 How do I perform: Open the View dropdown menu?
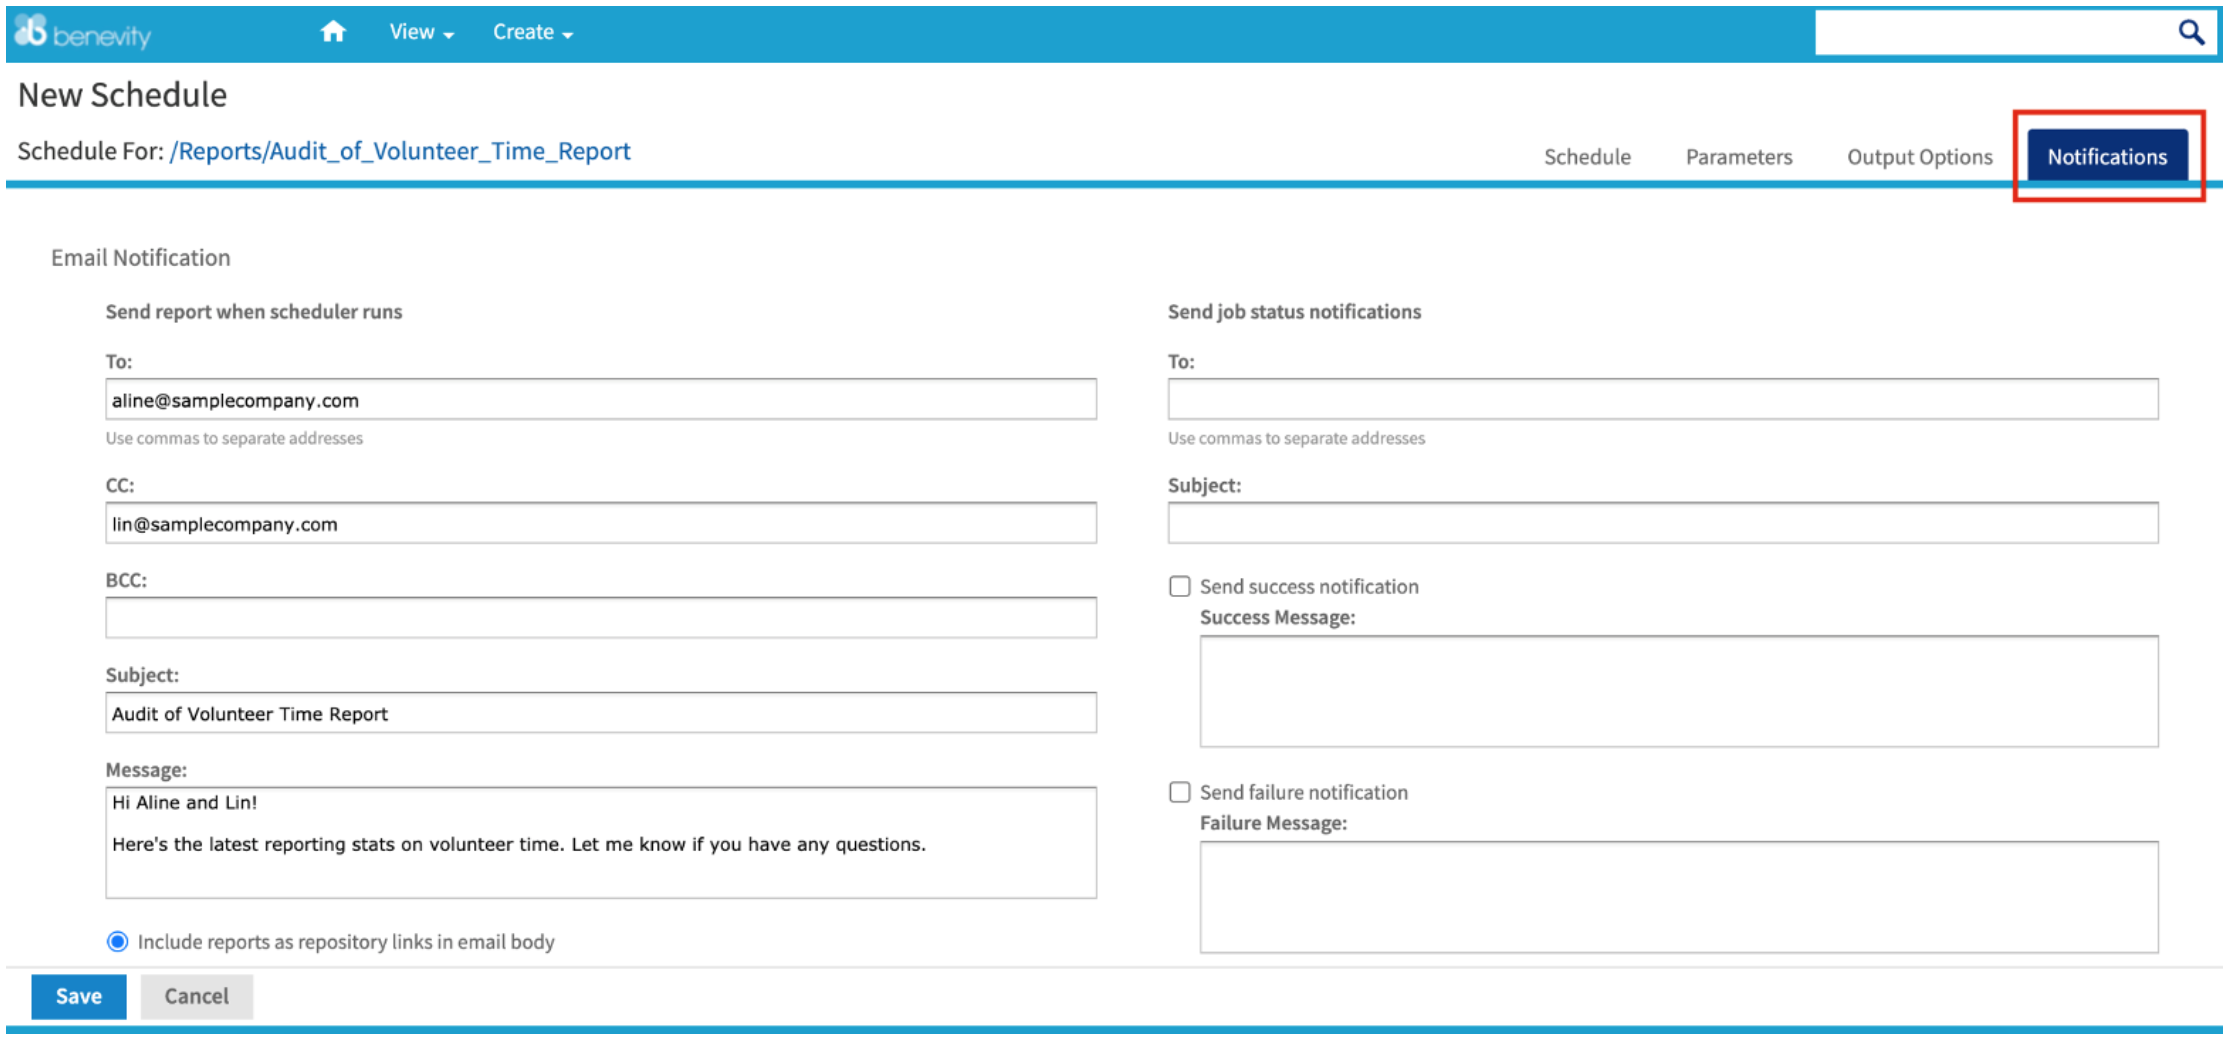coord(421,32)
